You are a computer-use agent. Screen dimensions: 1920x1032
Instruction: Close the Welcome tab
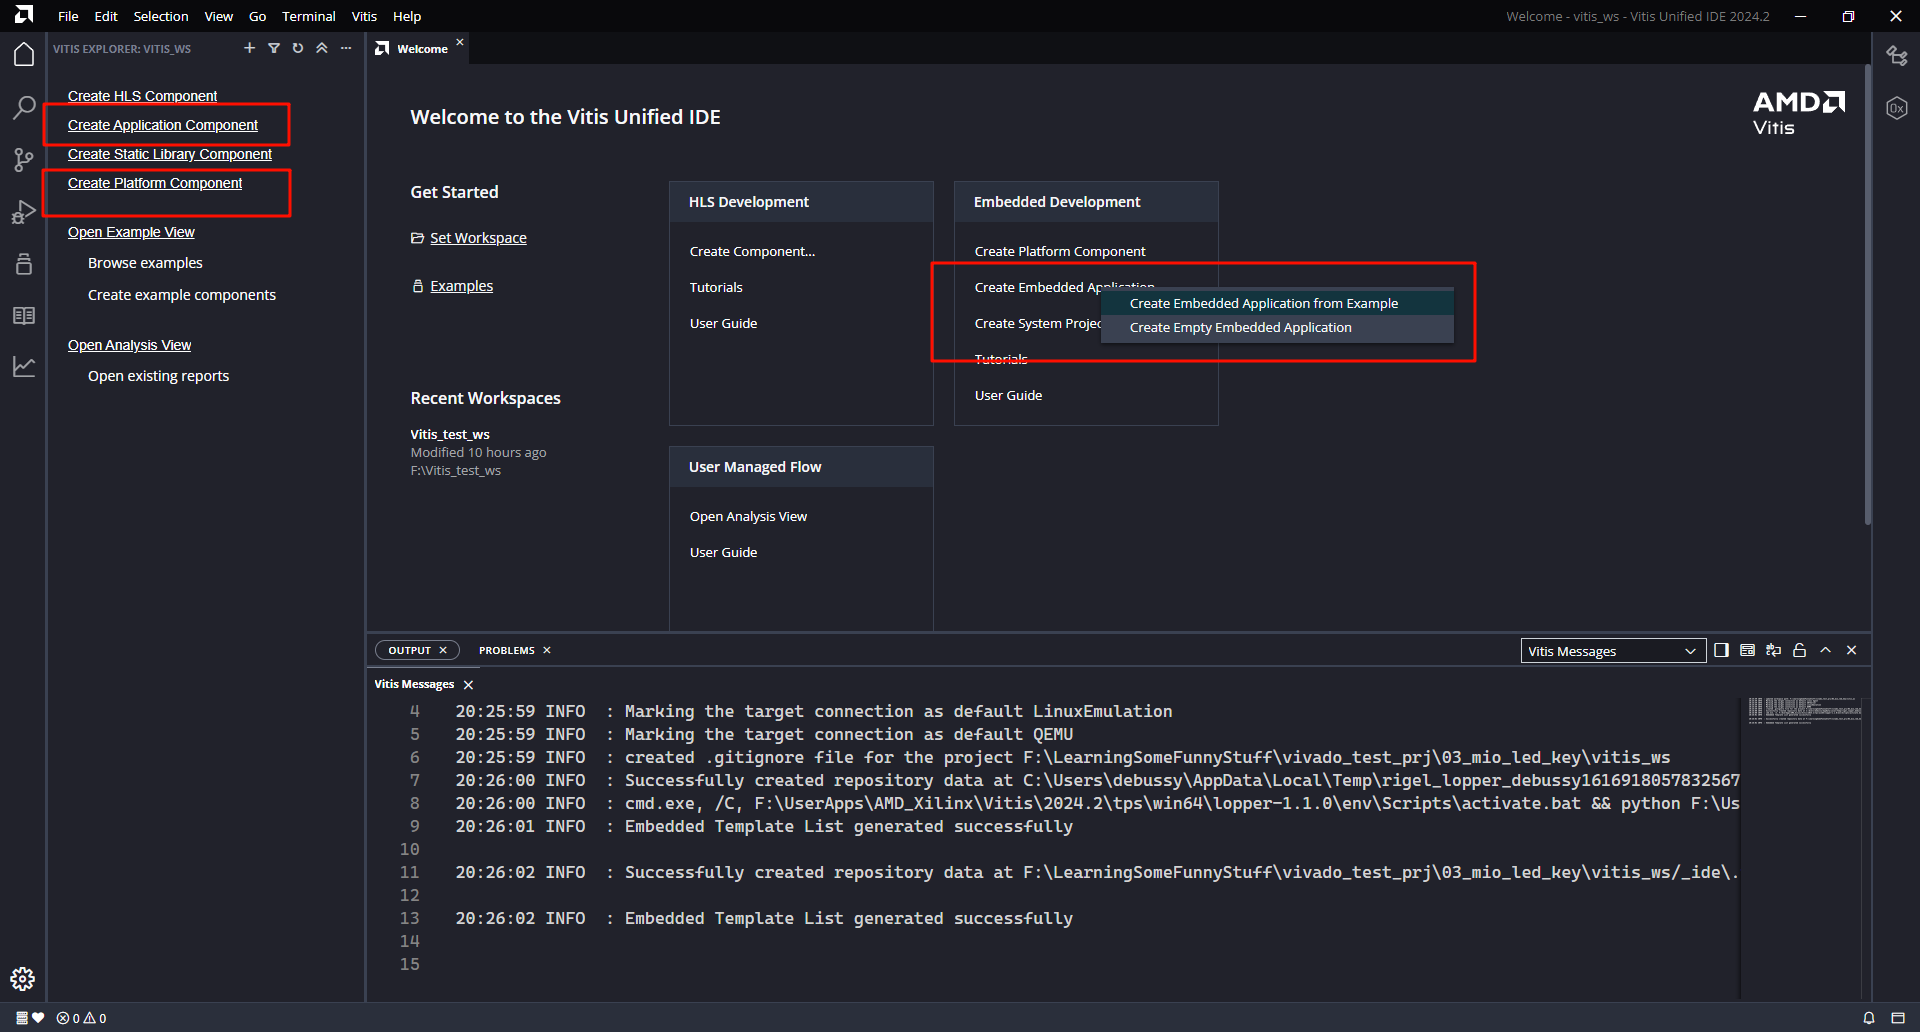coord(460,42)
